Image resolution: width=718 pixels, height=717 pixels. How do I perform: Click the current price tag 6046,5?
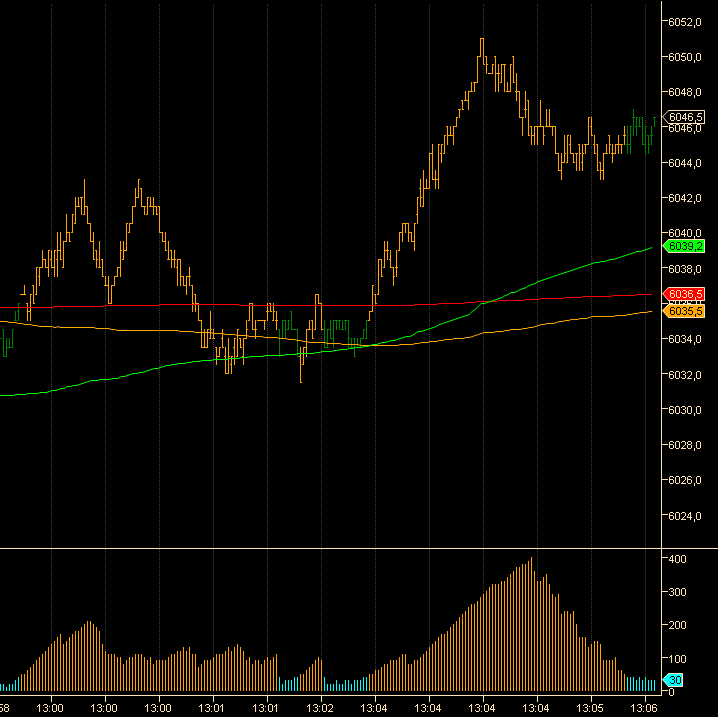click(684, 117)
